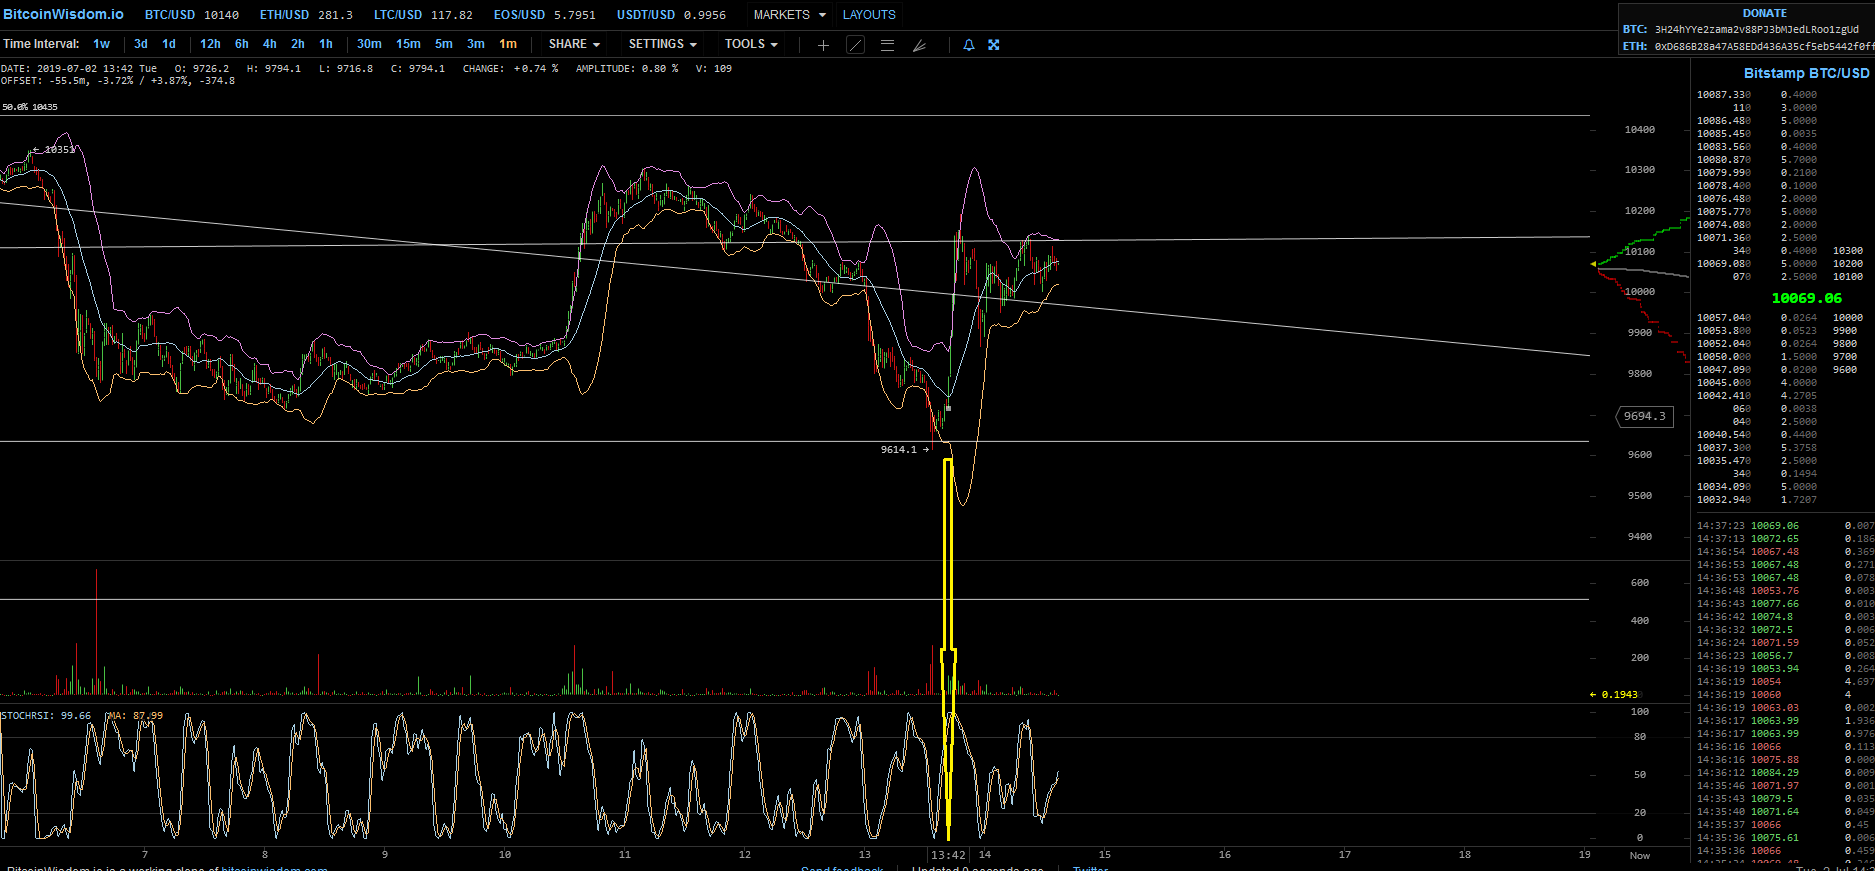Click depth range label 9600
This screenshot has height=871, width=1875.
(x=1845, y=370)
